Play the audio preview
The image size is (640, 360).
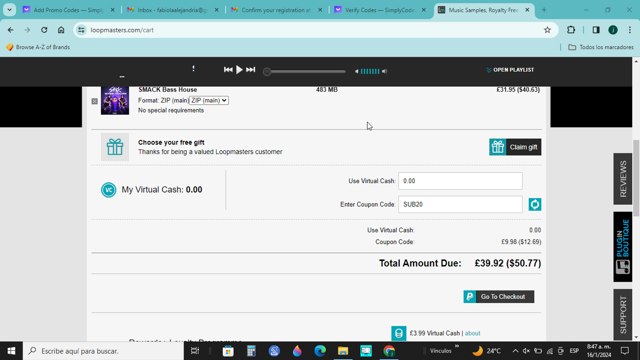tap(239, 70)
